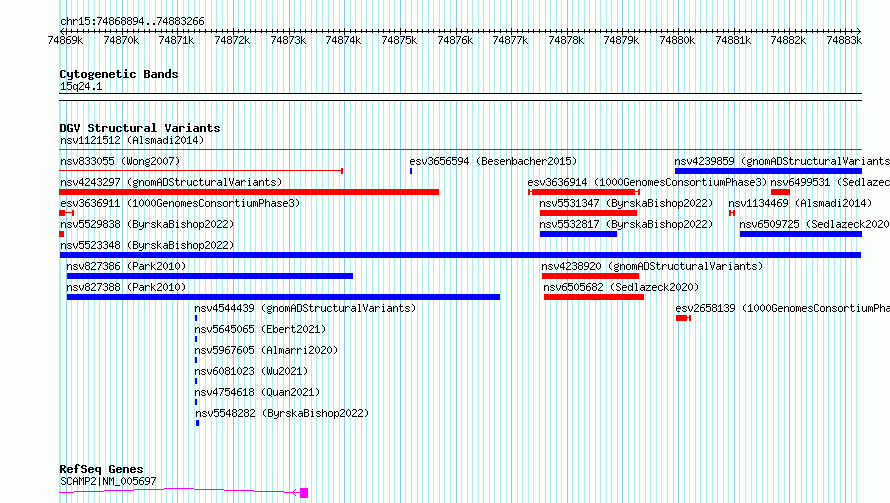Open the nsv6505682 (Sedlazeck2020) variant label
The height and width of the screenshot is (503, 890).
621,287
